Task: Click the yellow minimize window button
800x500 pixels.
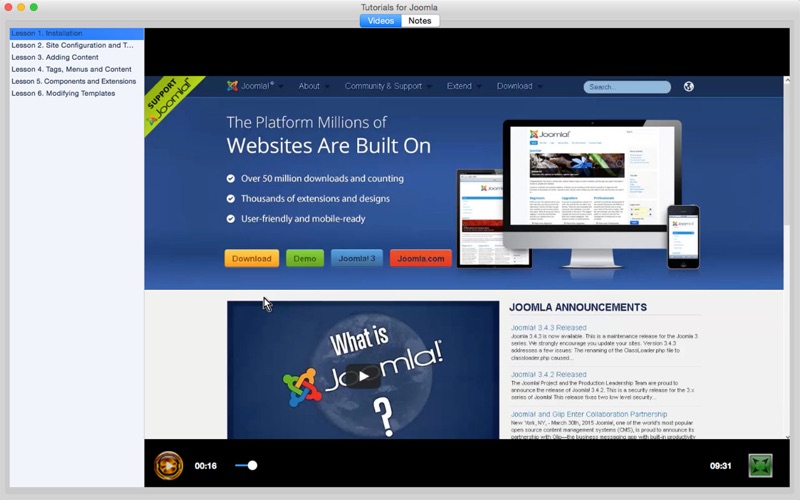Action: 21,7
